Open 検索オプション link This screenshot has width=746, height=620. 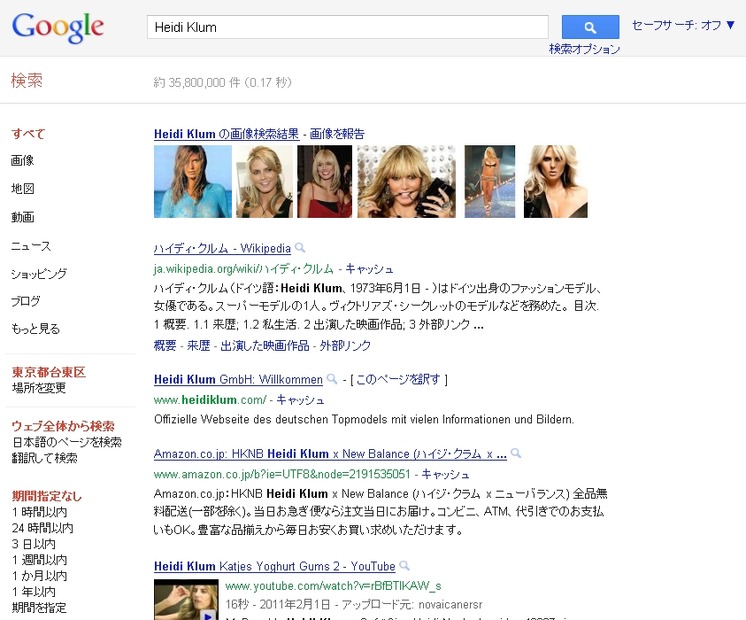coord(584,49)
